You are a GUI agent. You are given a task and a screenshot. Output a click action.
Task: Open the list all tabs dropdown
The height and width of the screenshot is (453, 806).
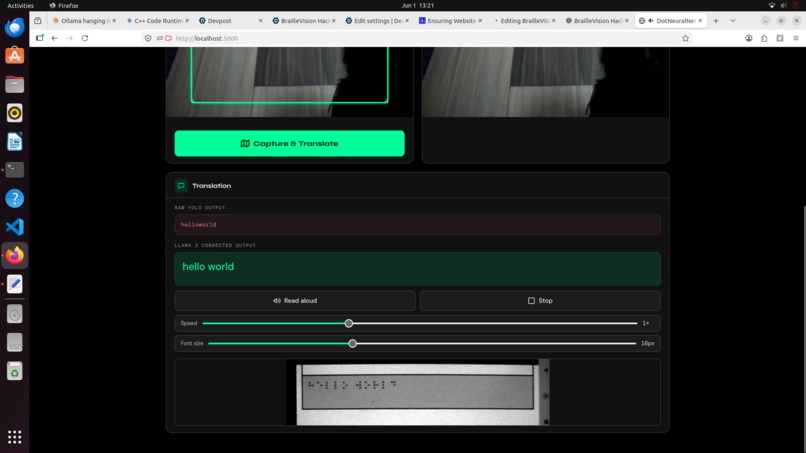click(733, 21)
